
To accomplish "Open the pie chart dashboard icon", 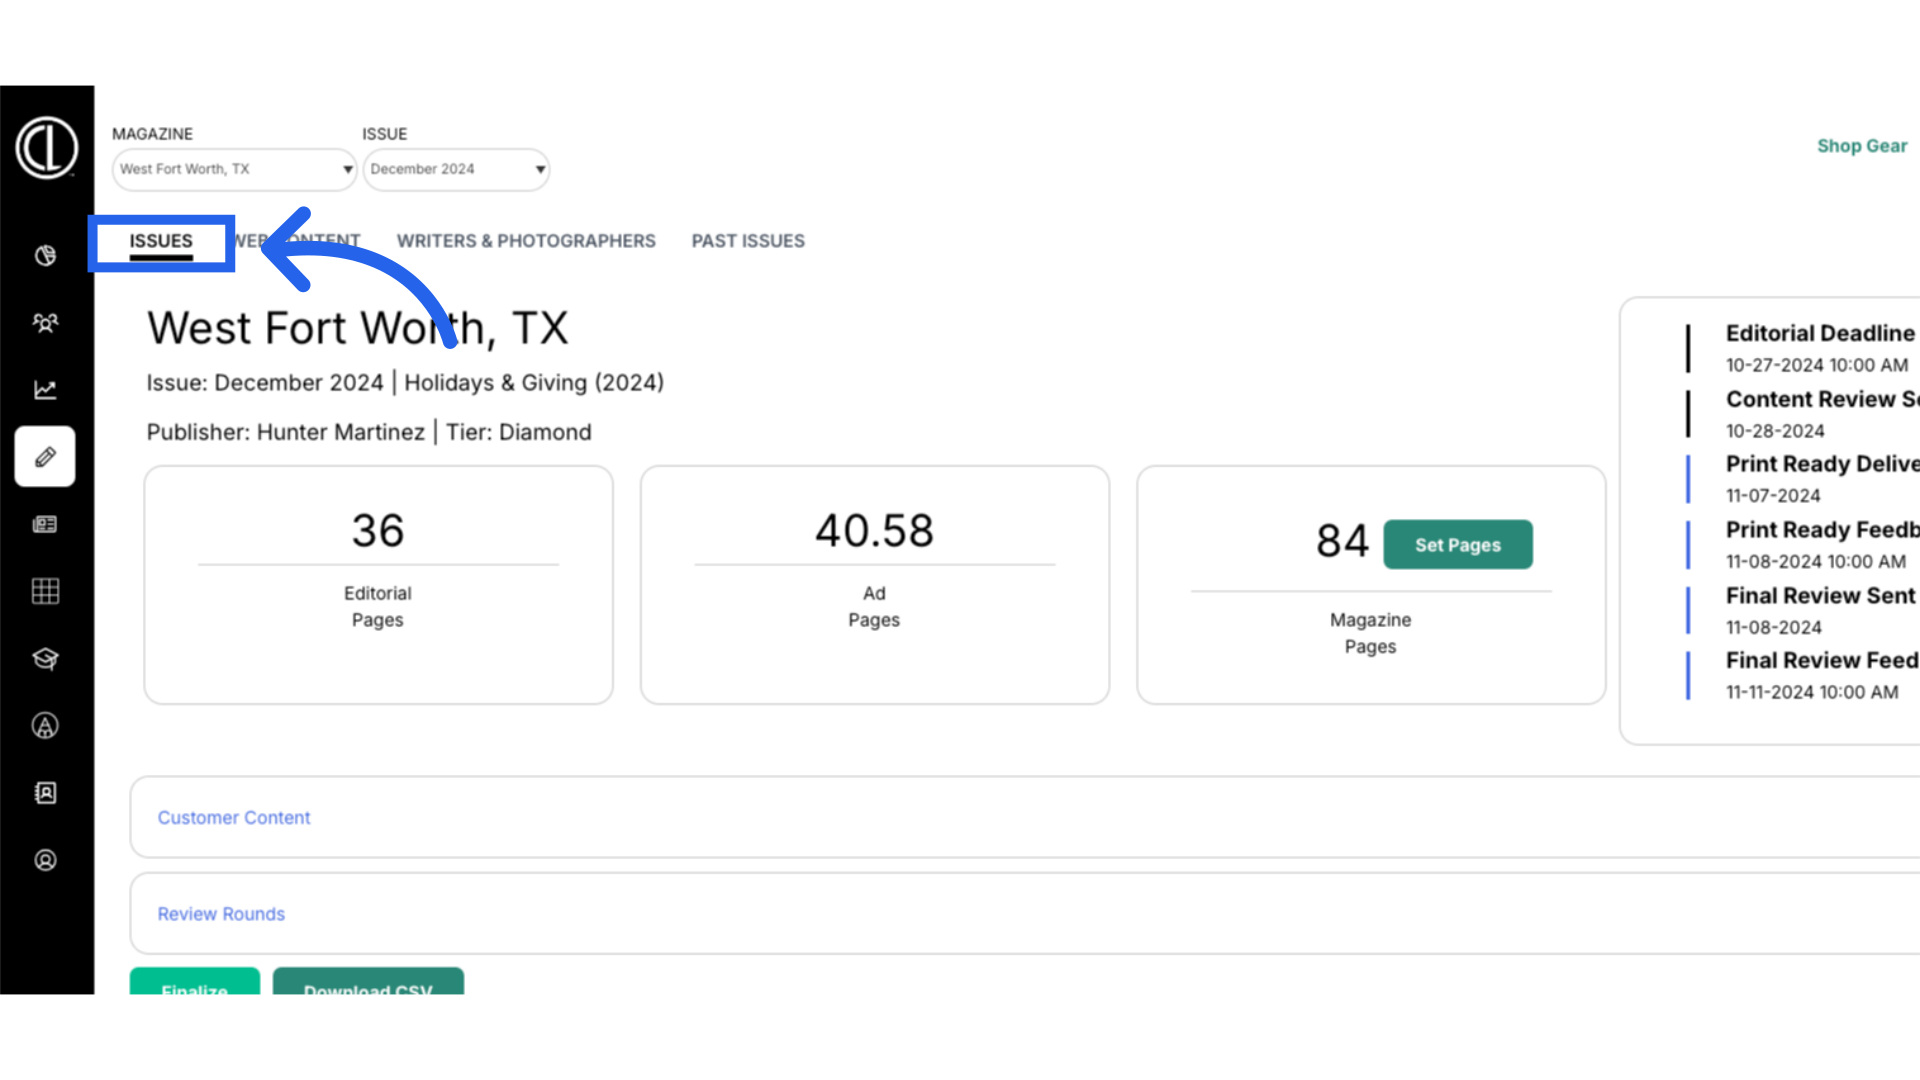I will (x=45, y=256).
